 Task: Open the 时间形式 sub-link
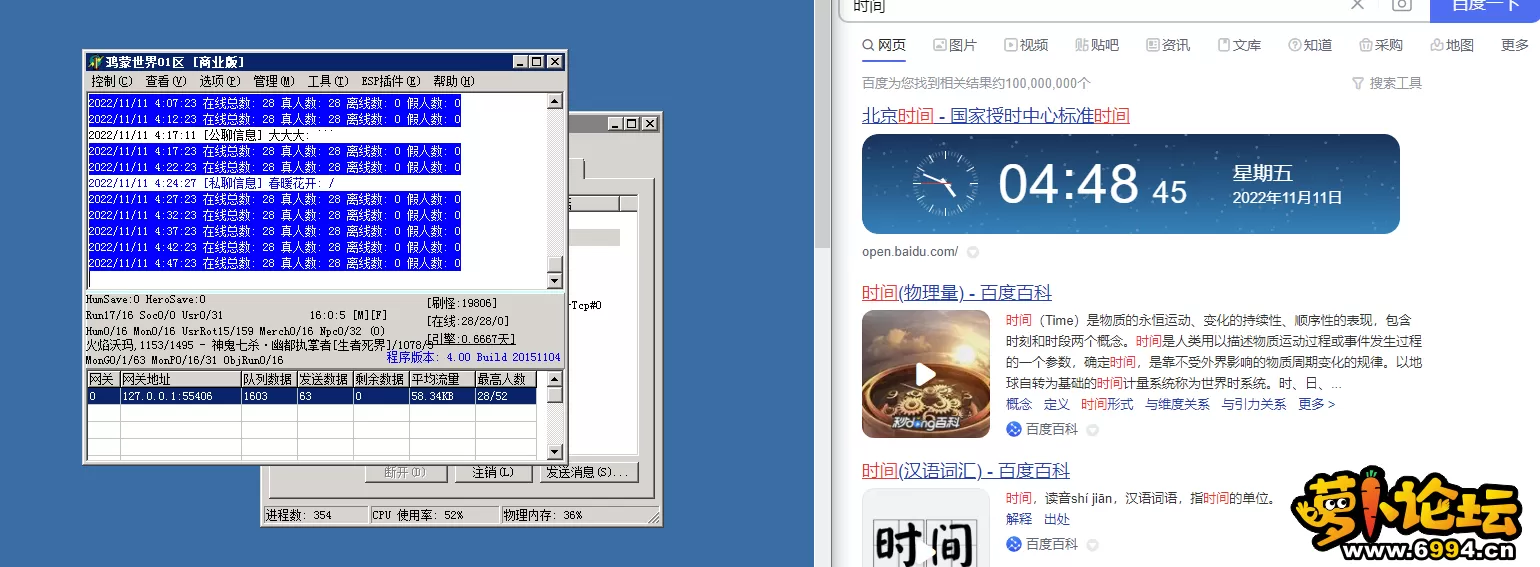tap(1107, 404)
